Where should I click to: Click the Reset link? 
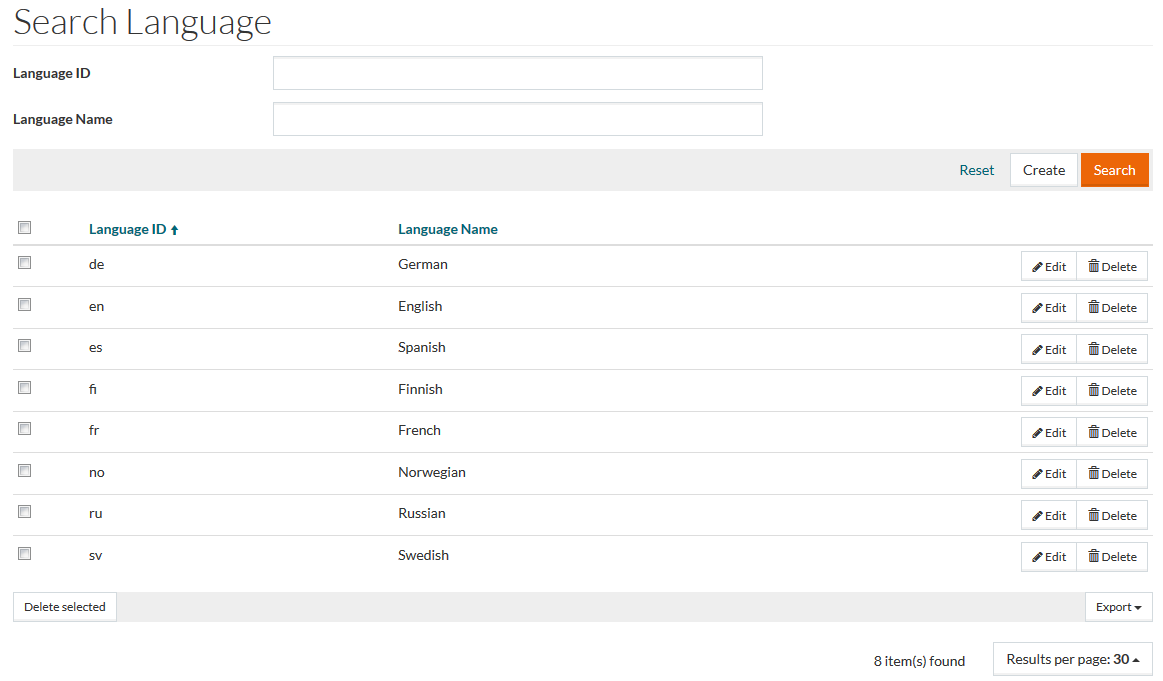click(x=976, y=170)
